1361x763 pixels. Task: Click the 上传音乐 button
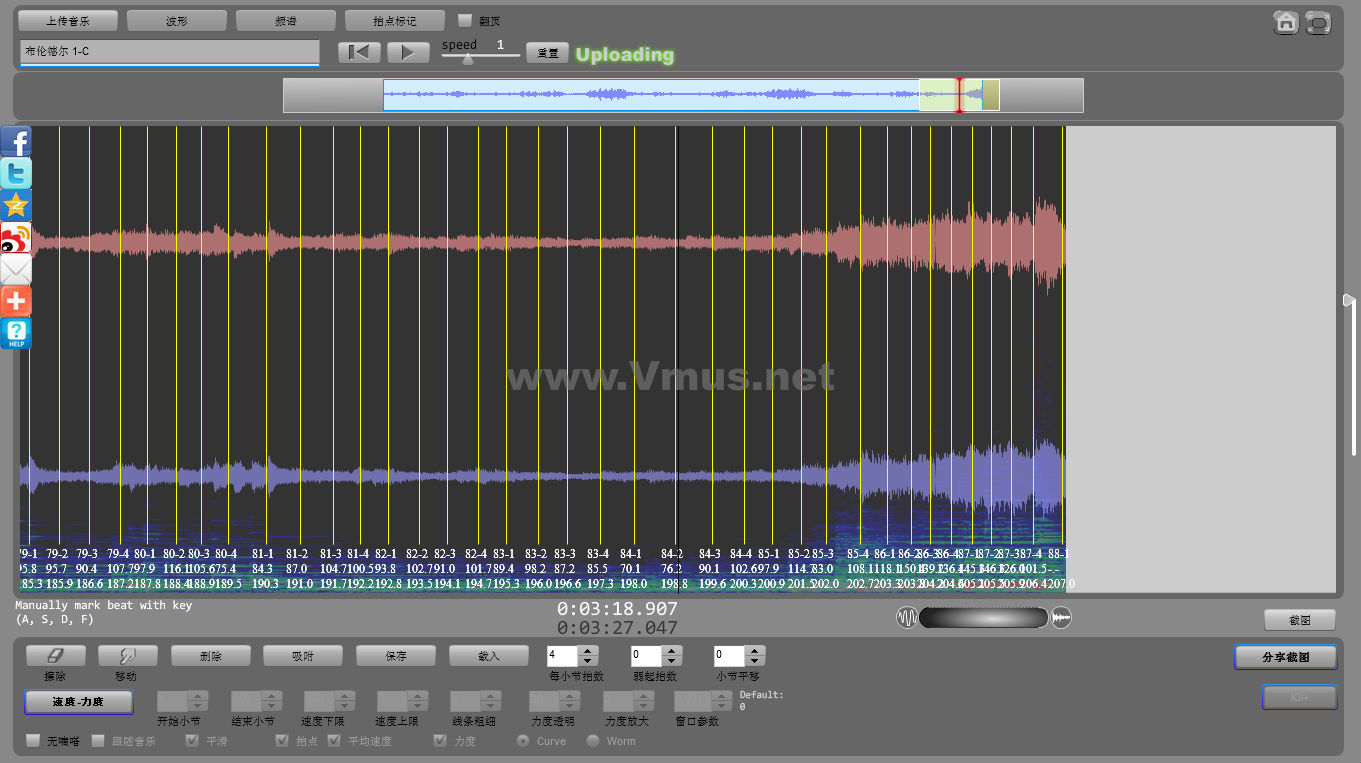68,20
